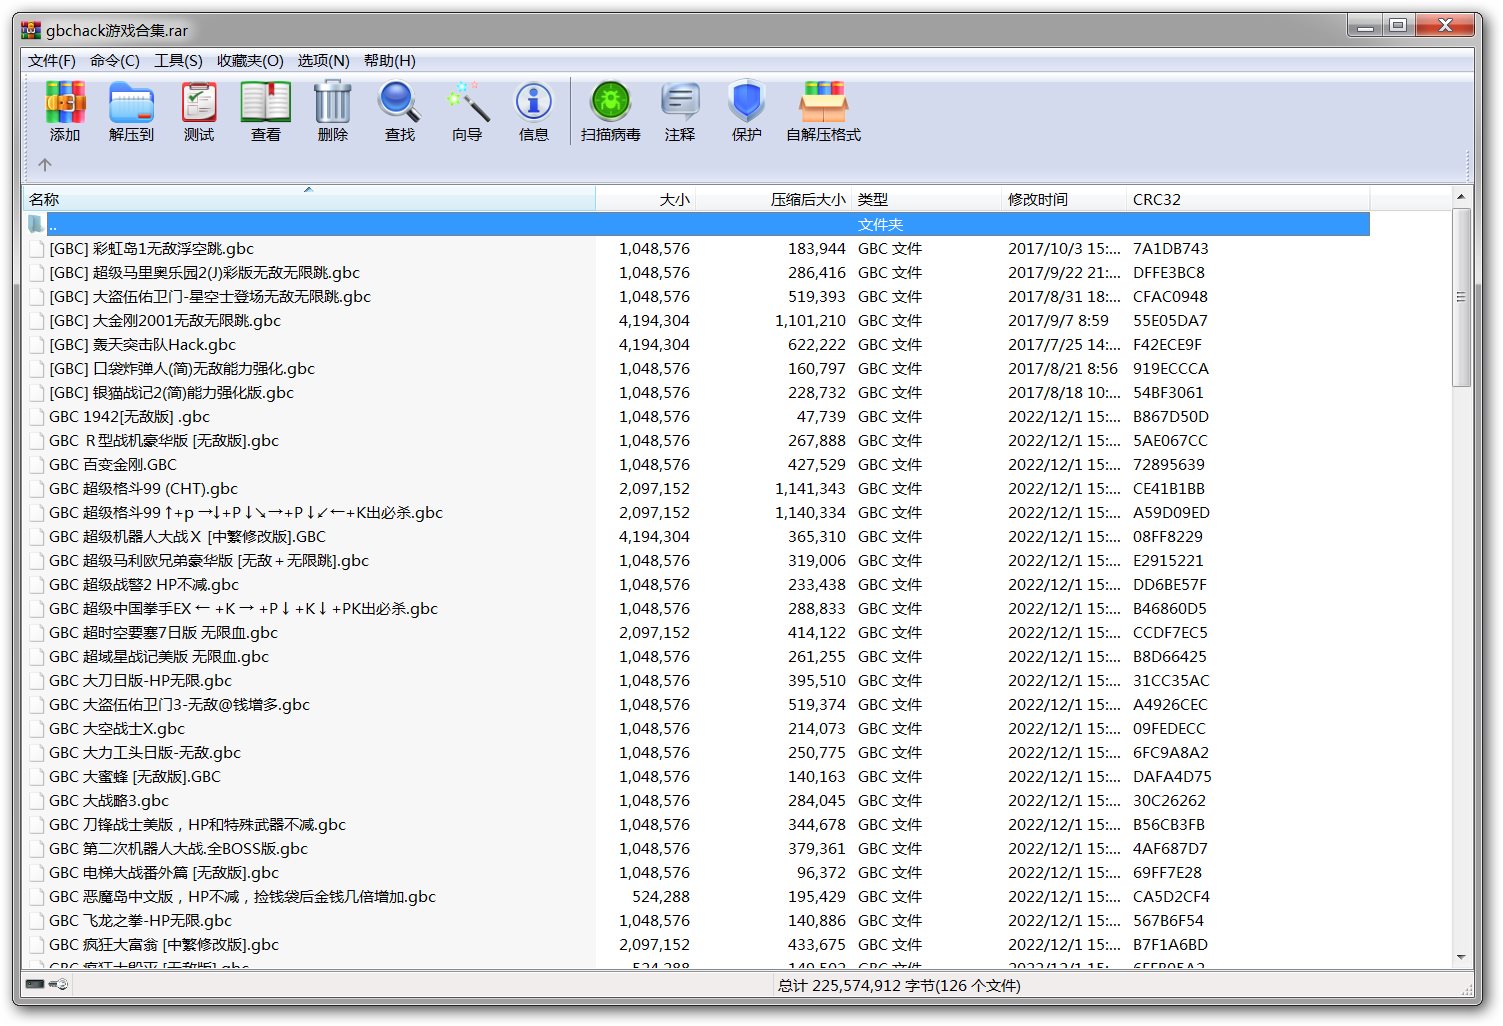Click the scrollbar up arrow
This screenshot has width=1503, height=1026.
point(1461,197)
